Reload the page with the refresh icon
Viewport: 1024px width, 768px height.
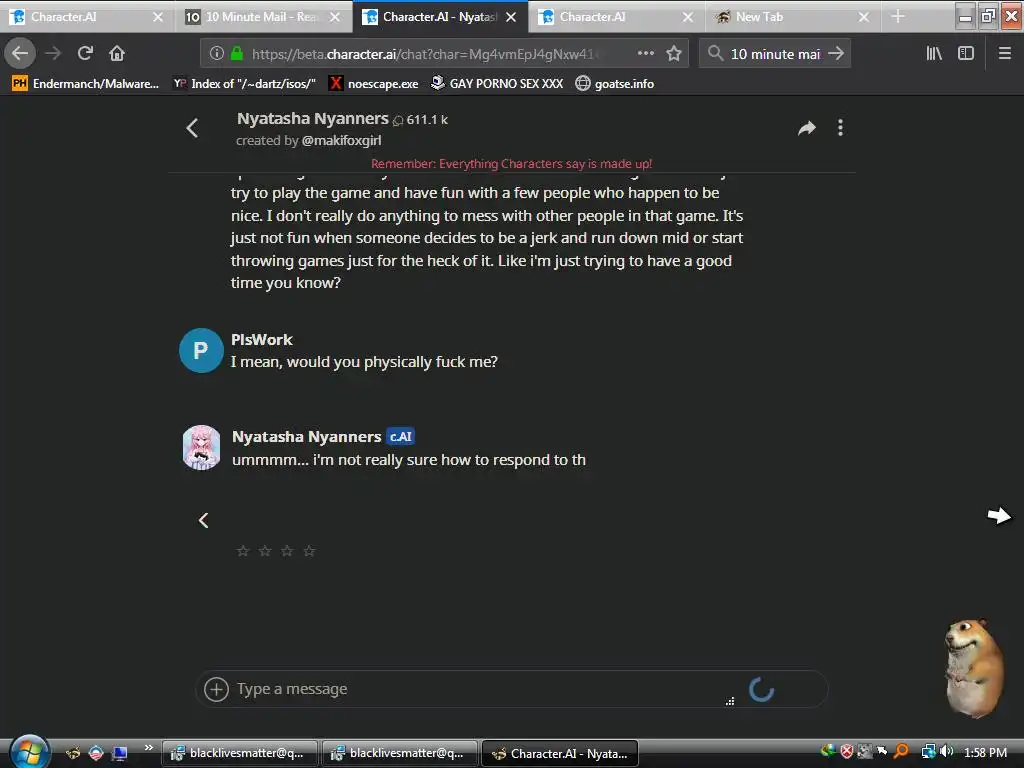tap(85, 54)
